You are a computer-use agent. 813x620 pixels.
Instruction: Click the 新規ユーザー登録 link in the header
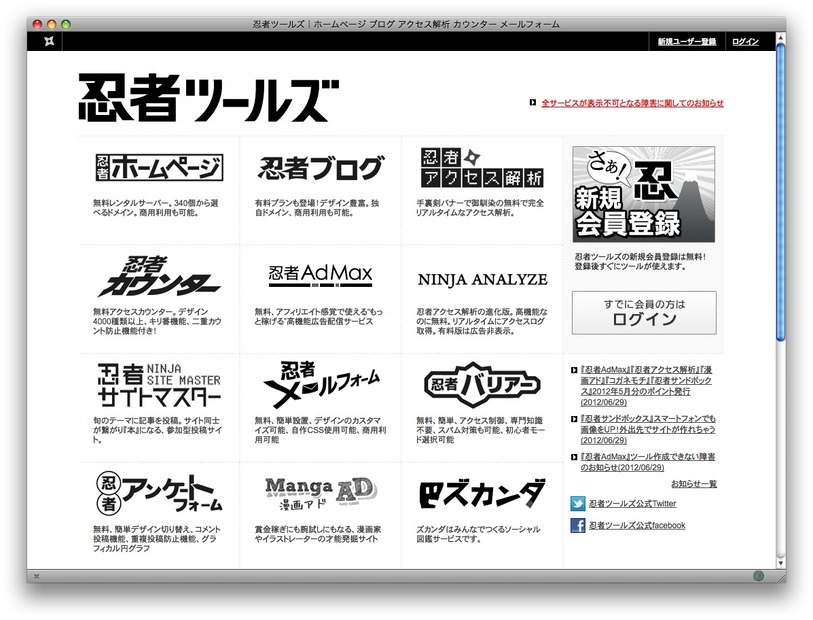(686, 41)
